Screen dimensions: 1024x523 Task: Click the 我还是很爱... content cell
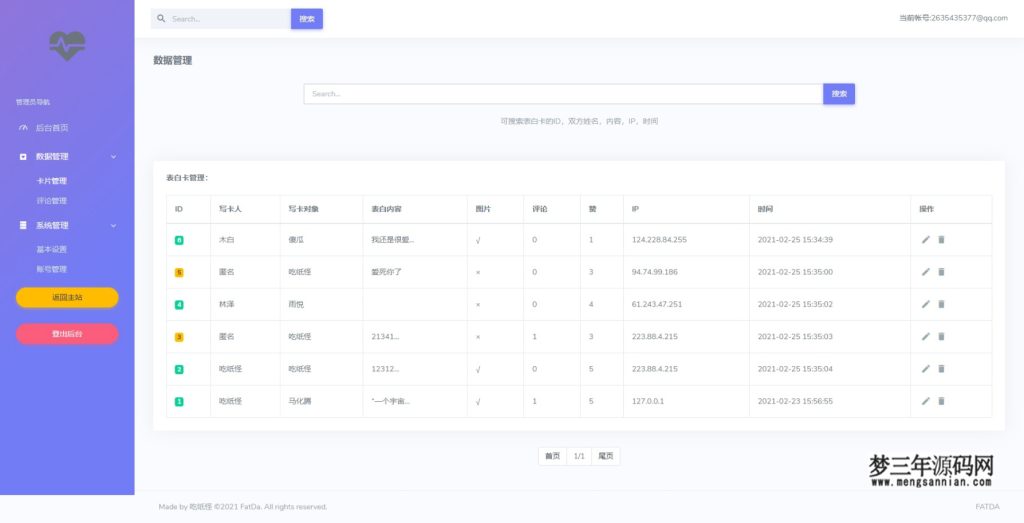(392, 240)
